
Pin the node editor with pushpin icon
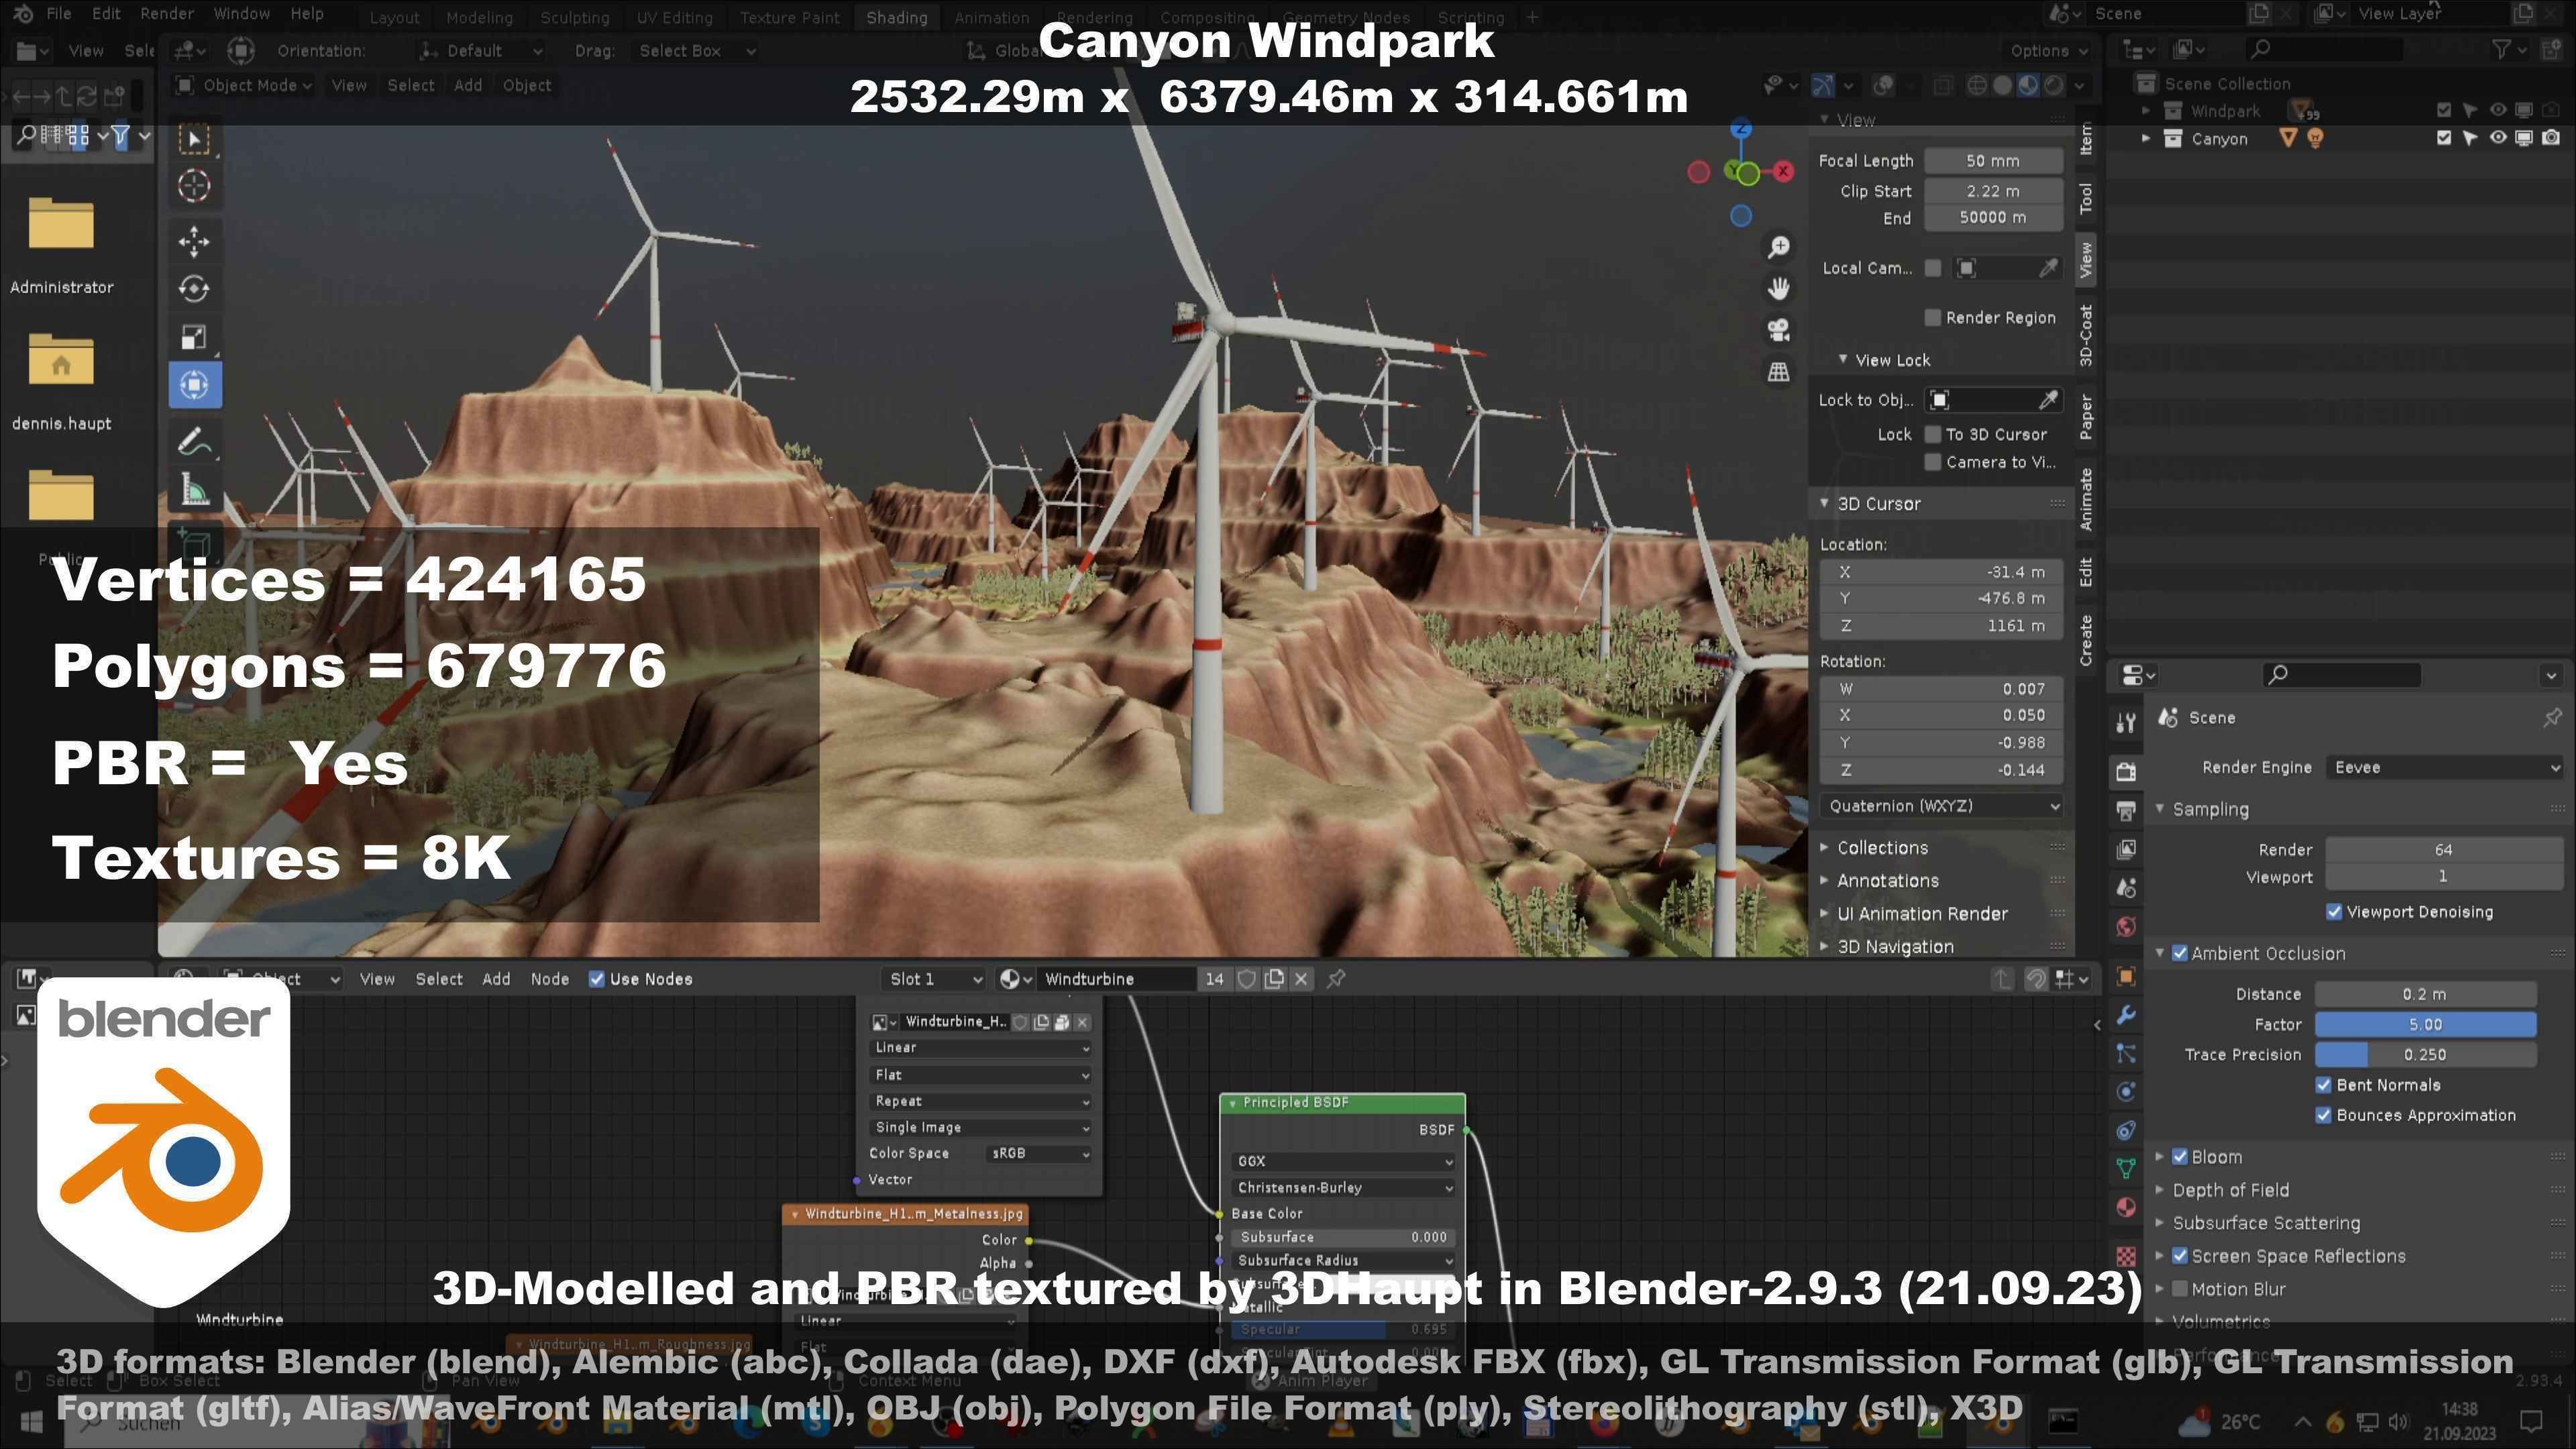1336,979
